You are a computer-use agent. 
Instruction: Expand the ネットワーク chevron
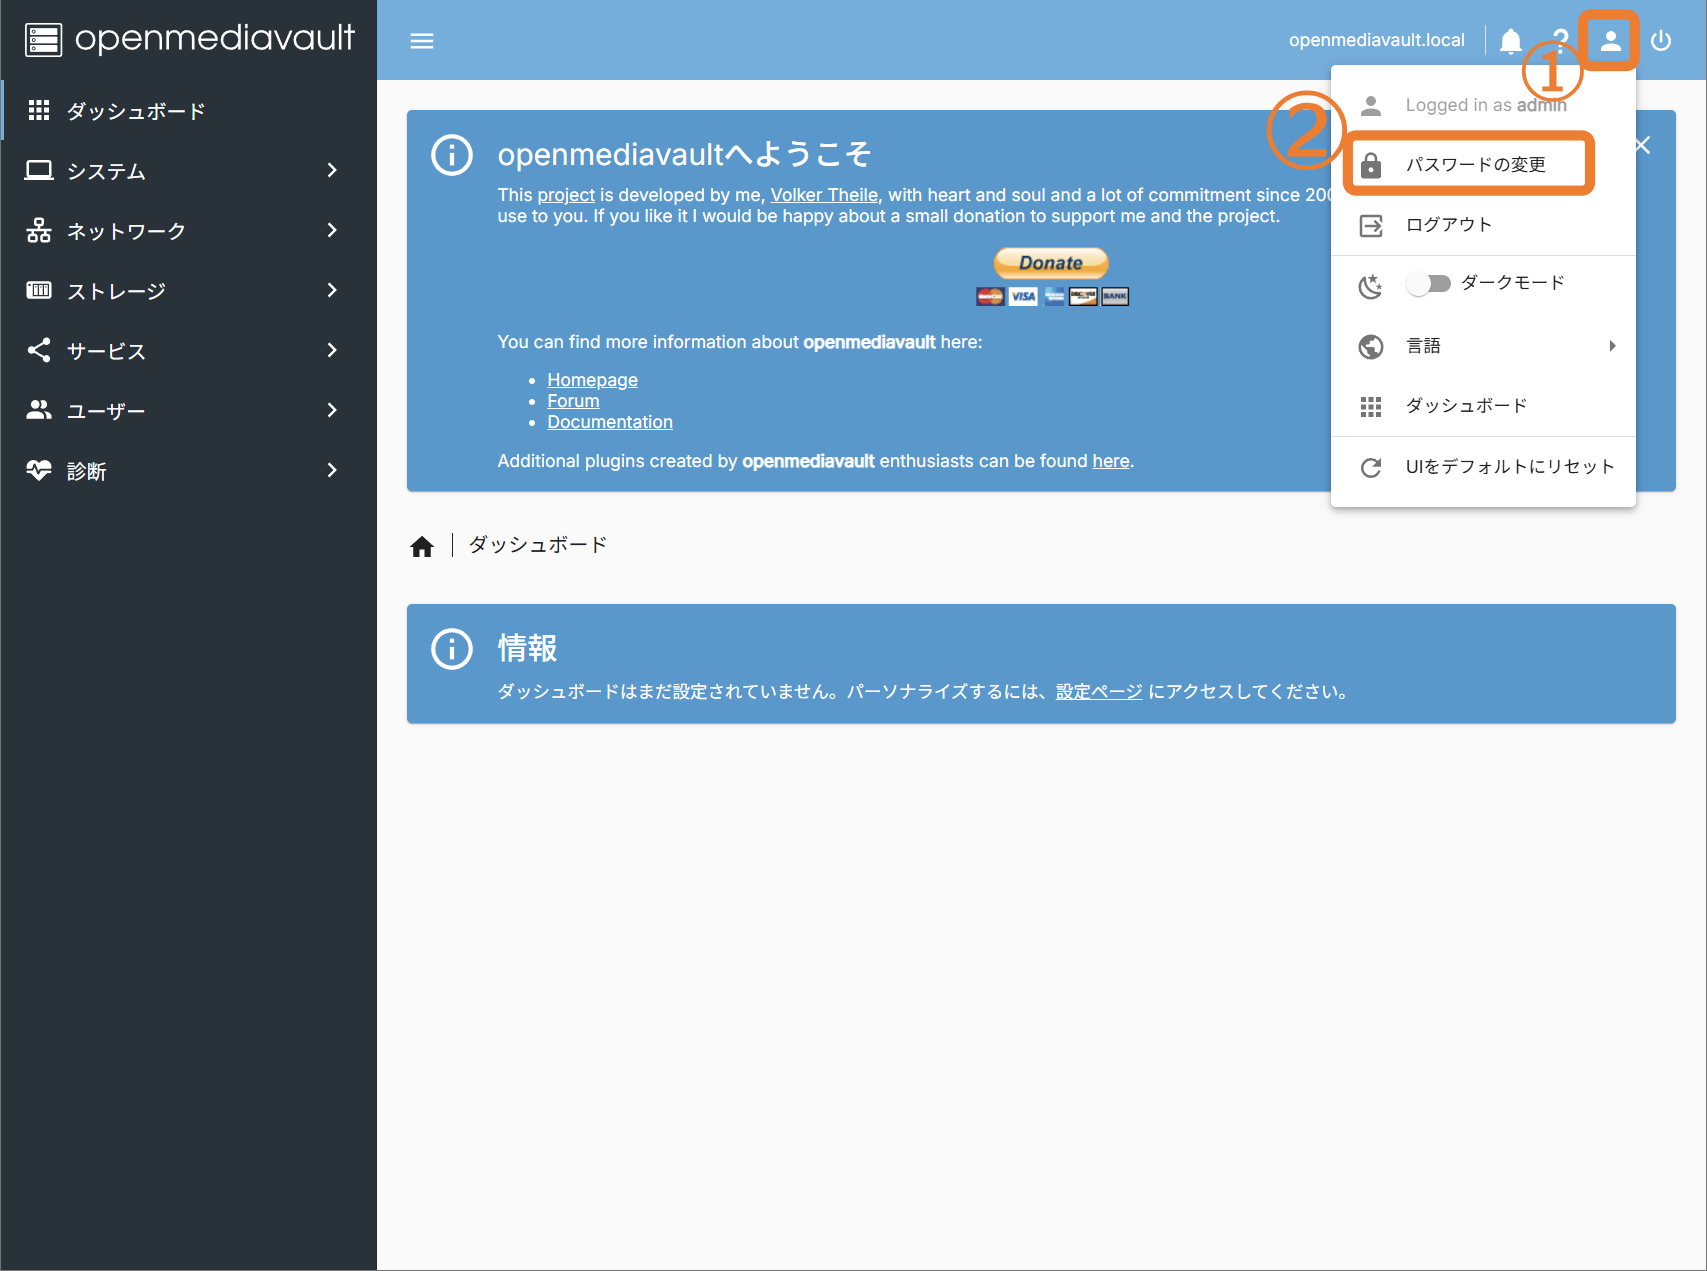(x=332, y=231)
